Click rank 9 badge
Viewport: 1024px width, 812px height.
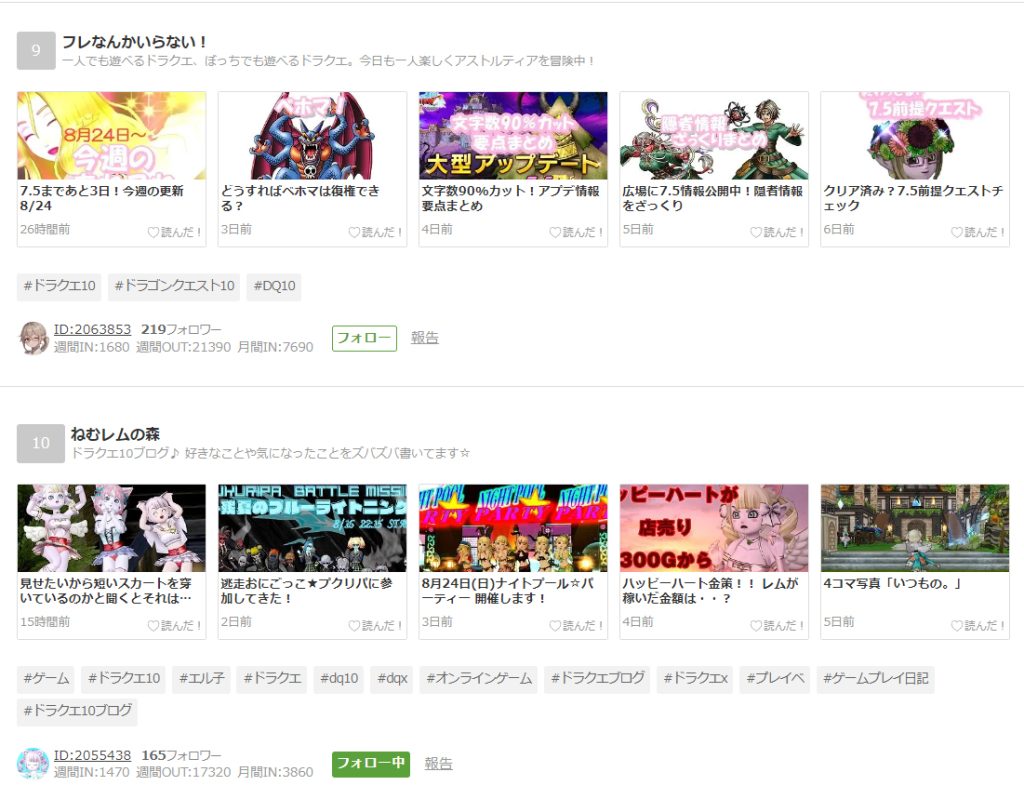[36, 50]
